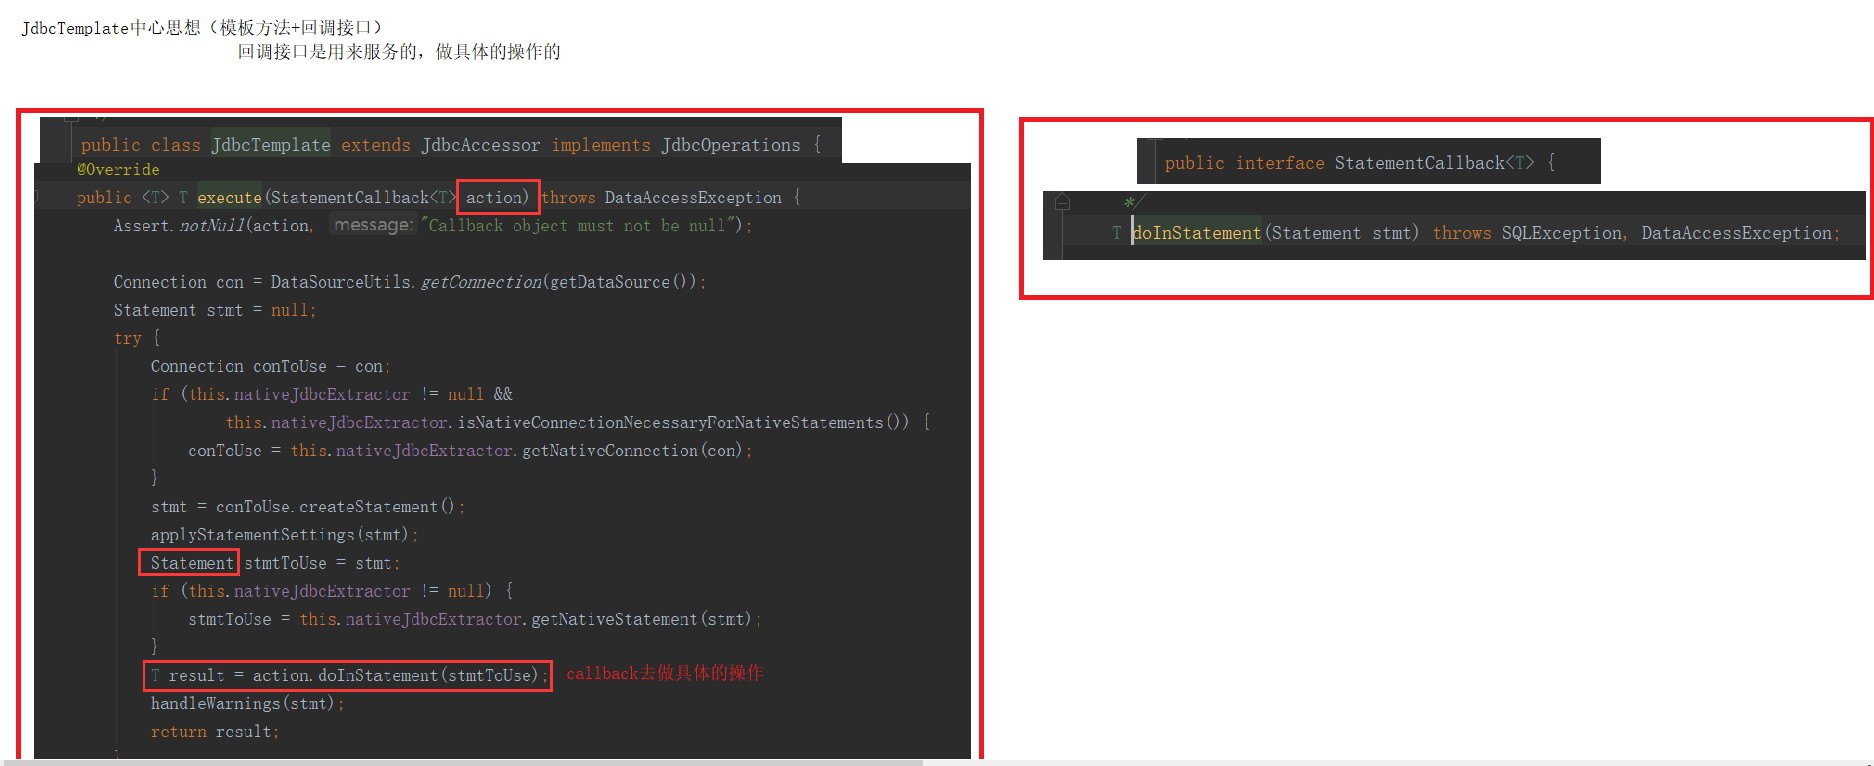Click the "try {" keyword line
This screenshot has width=1874, height=766.
tap(137, 338)
